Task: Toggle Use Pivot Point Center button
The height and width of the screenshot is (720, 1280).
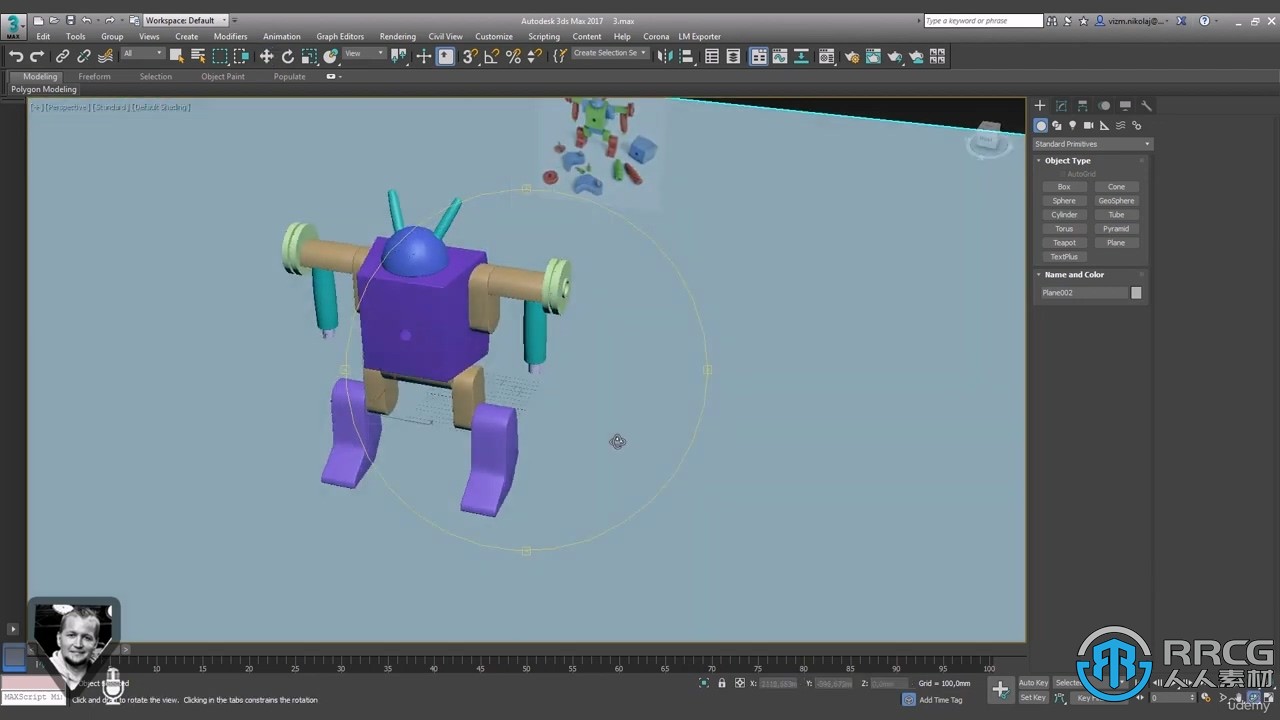Action: 399,57
